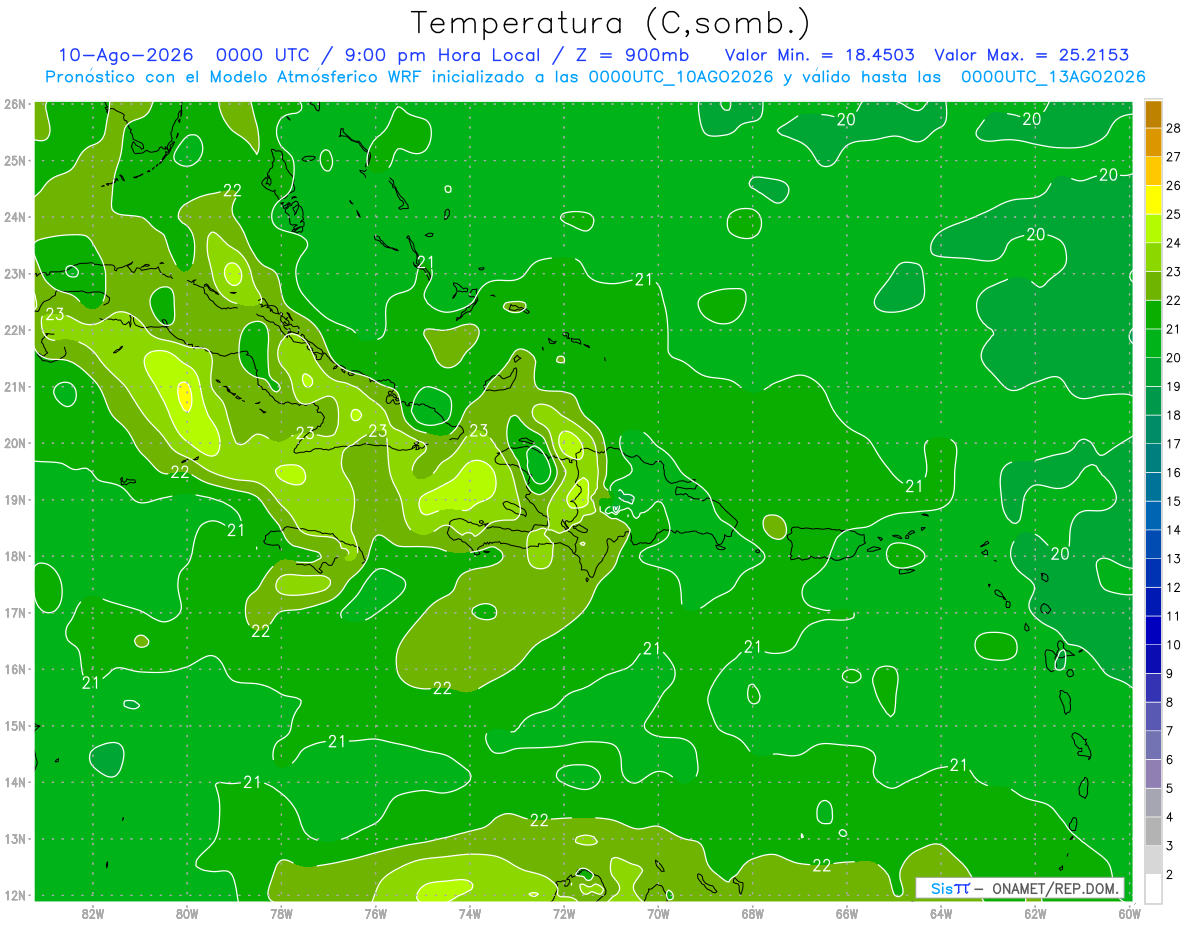
Task: Click the purple color scale segment between 5 and 6
Action: coord(1153,774)
